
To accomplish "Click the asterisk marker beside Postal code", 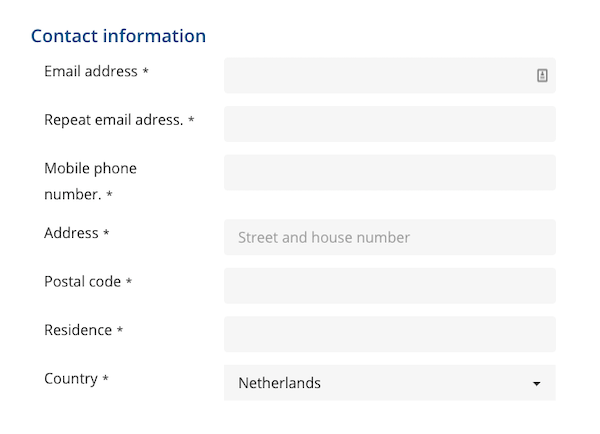I will [x=129, y=281].
